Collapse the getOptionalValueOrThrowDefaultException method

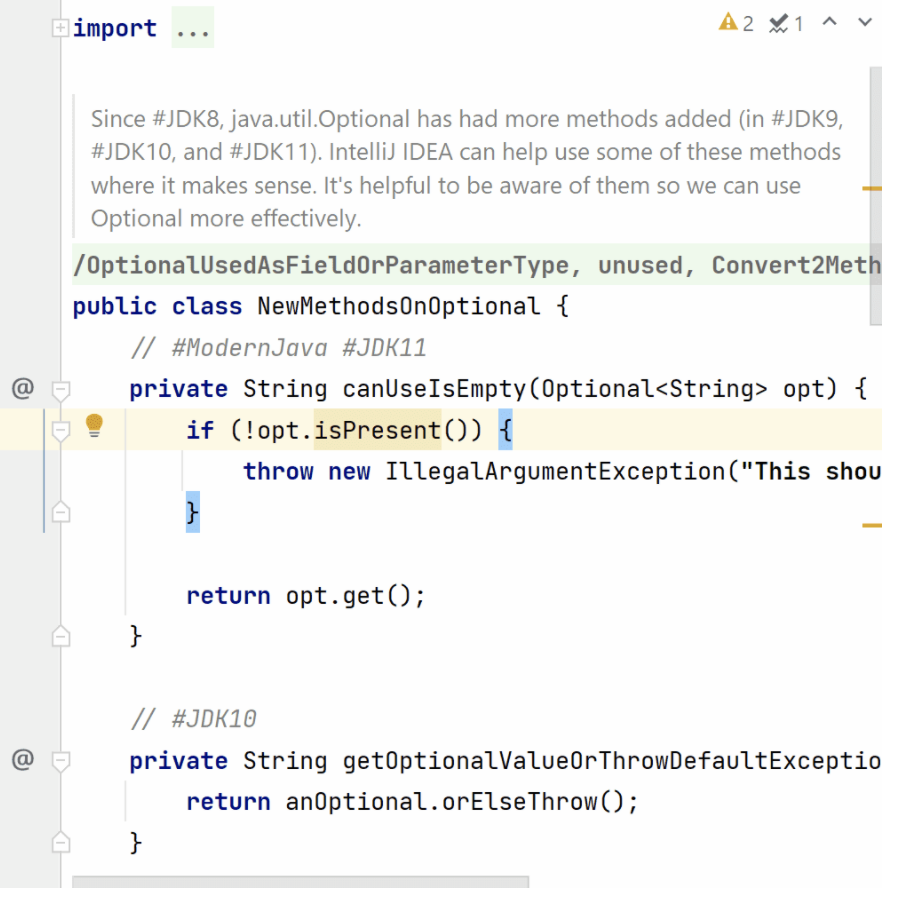coord(61,761)
